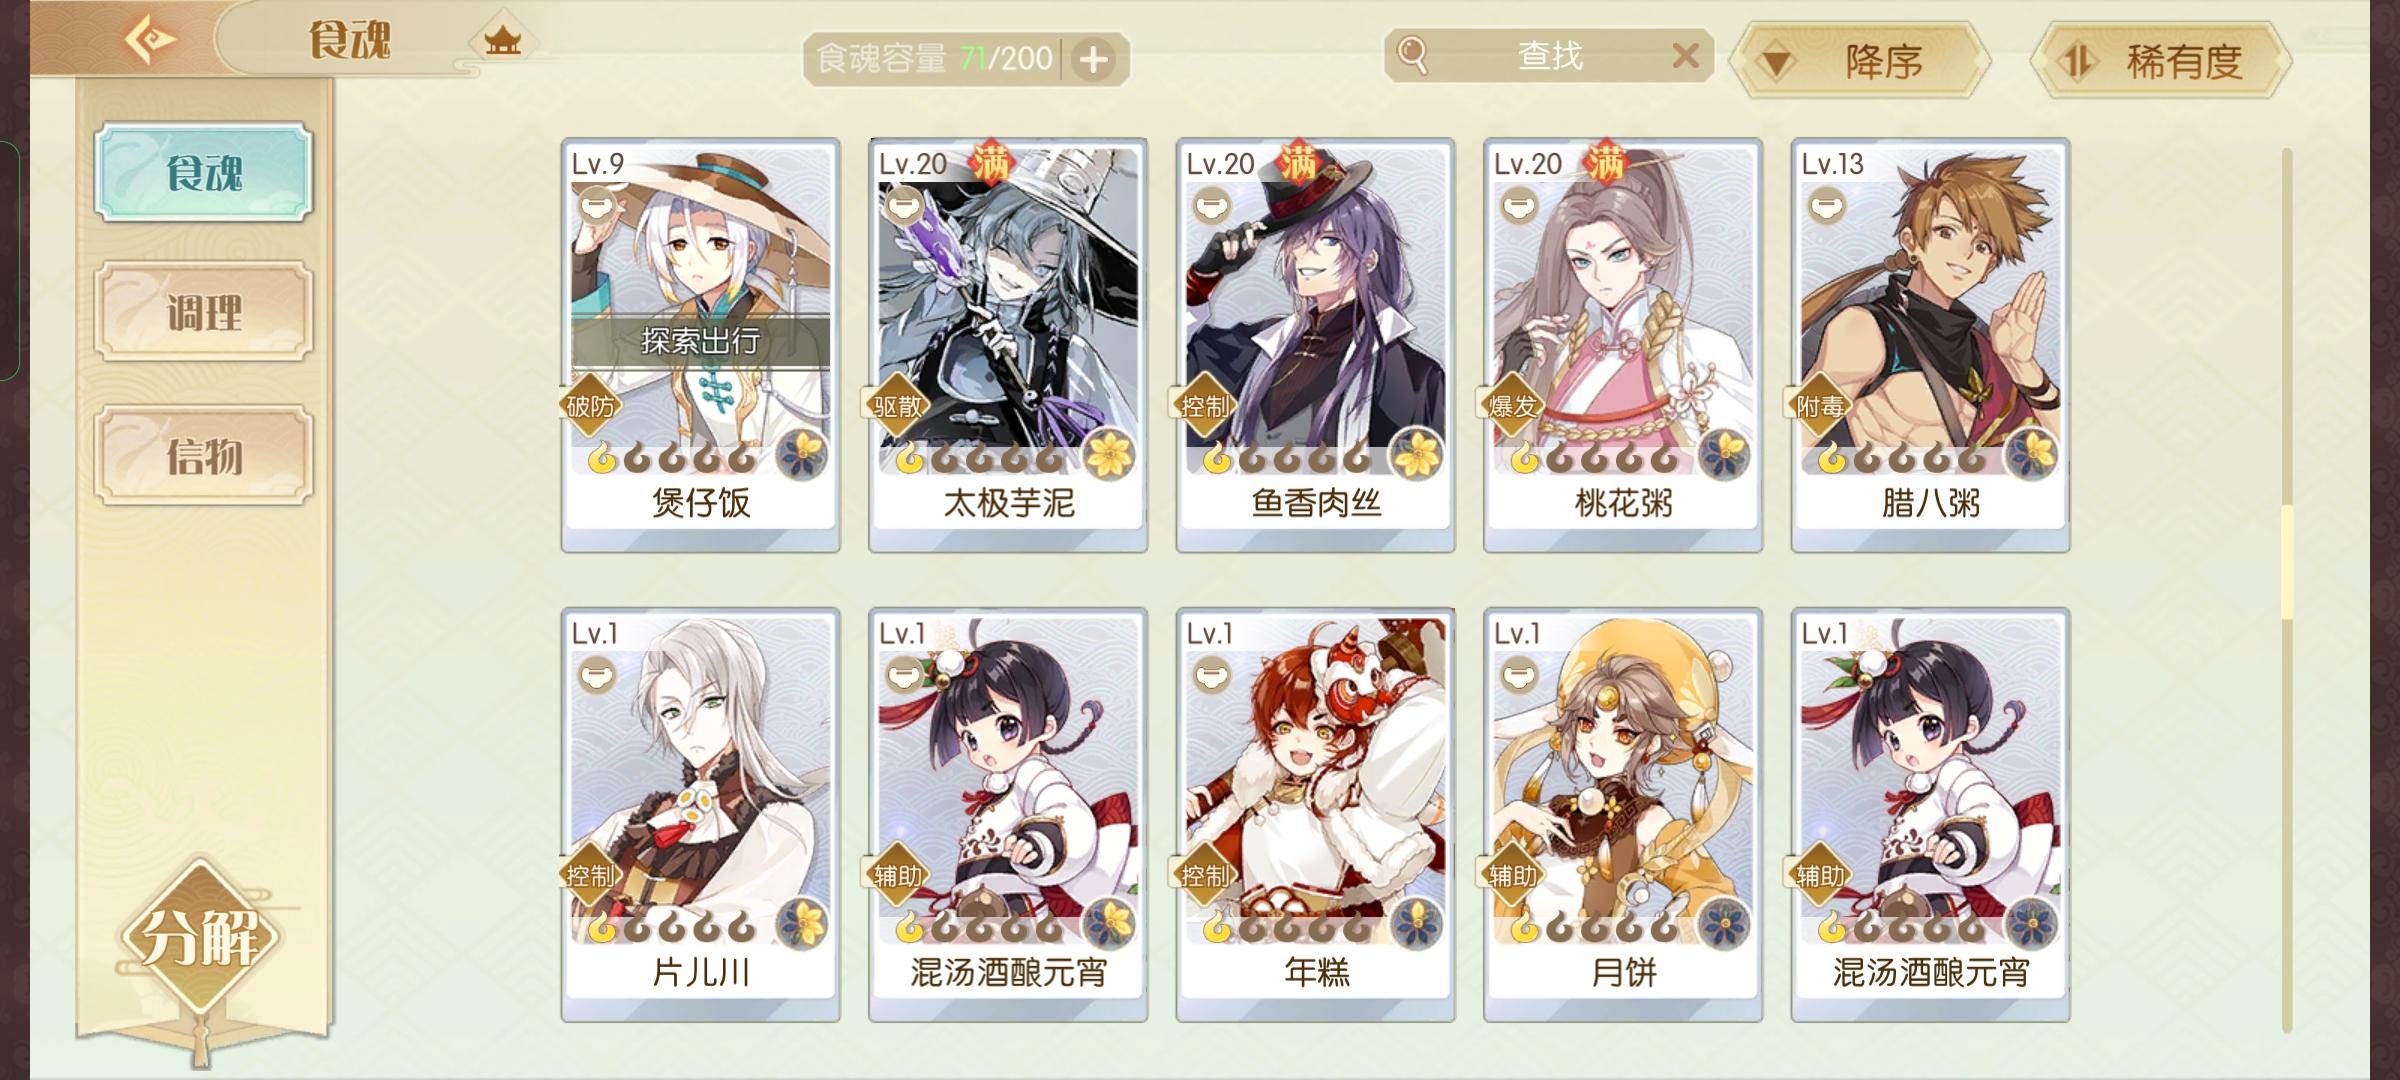
Task: Click the 查找 search field
Action: pyautogui.click(x=1549, y=55)
